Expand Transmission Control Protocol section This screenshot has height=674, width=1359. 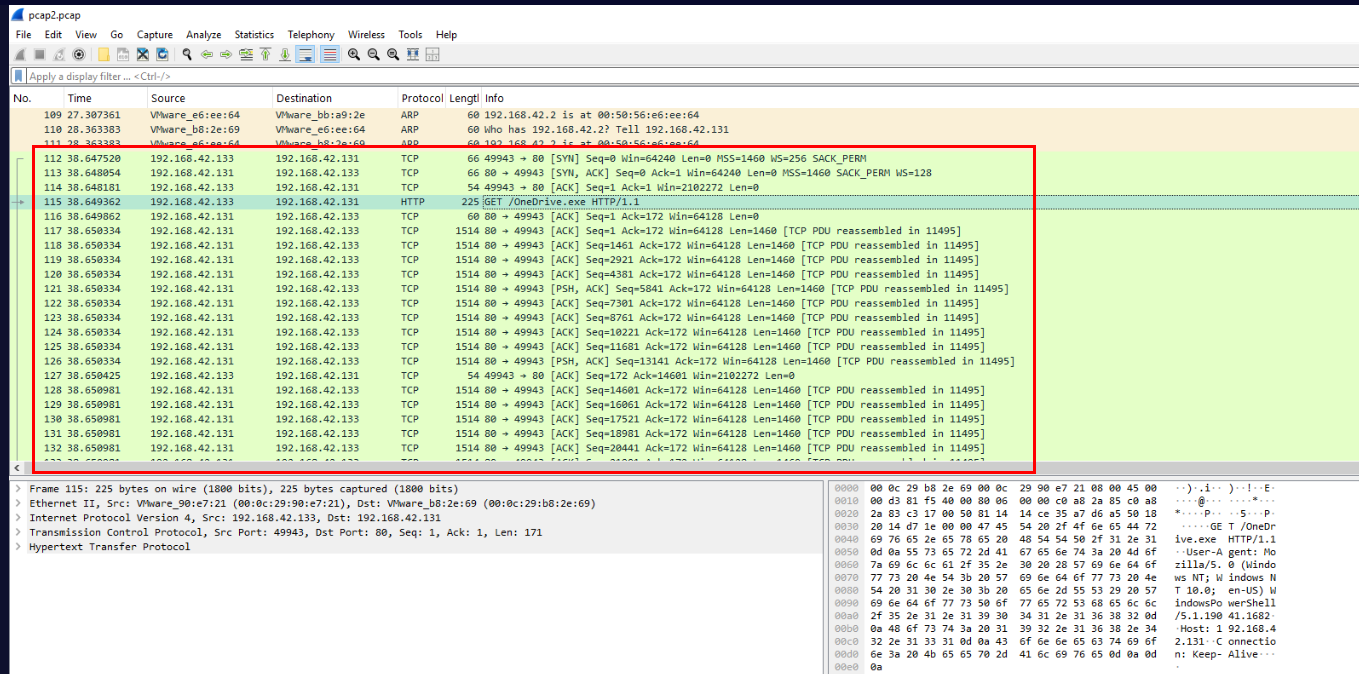pos(18,533)
